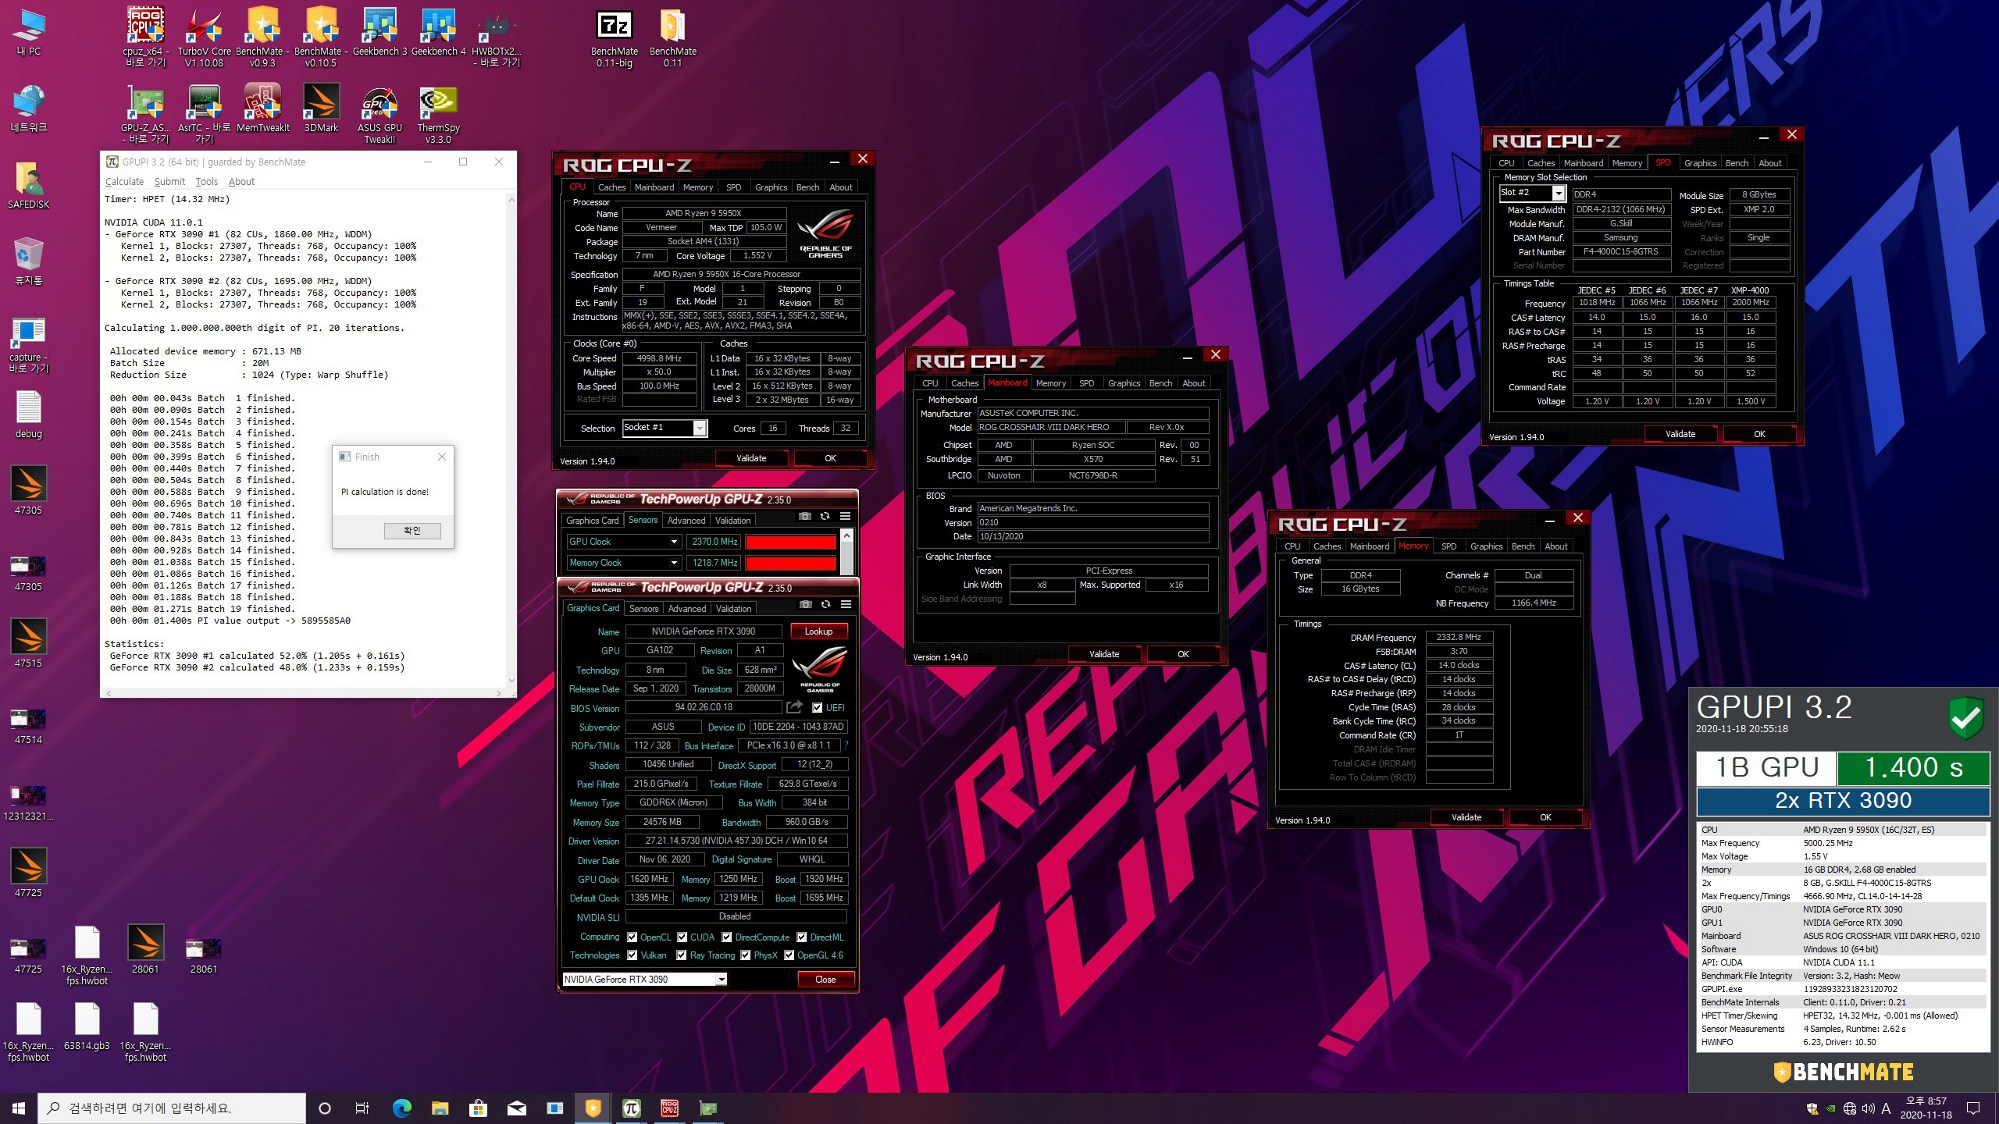The height and width of the screenshot is (1124, 1999).
Task: Open the SAFEDISK desktop icon
Action: [x=29, y=185]
